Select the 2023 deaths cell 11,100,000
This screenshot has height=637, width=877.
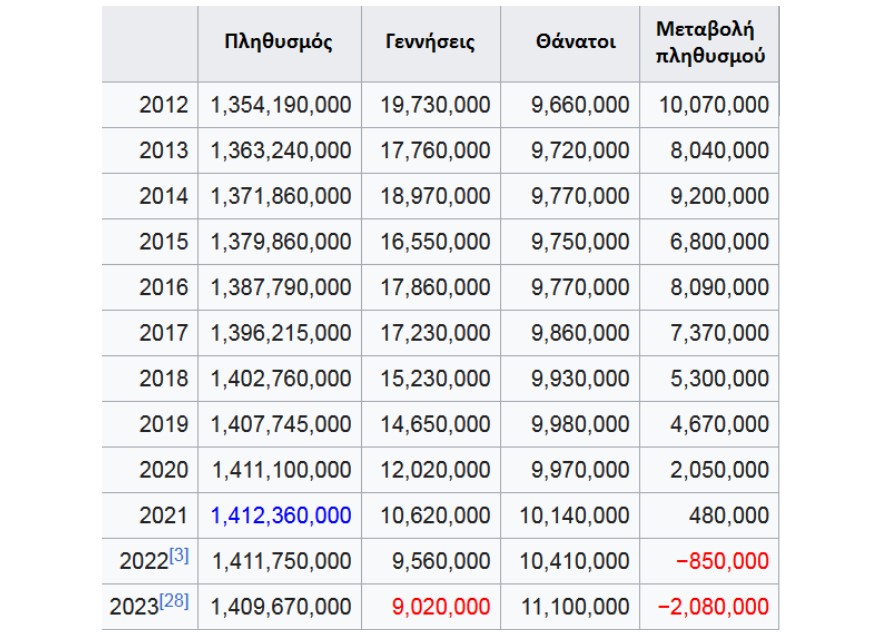click(570, 607)
